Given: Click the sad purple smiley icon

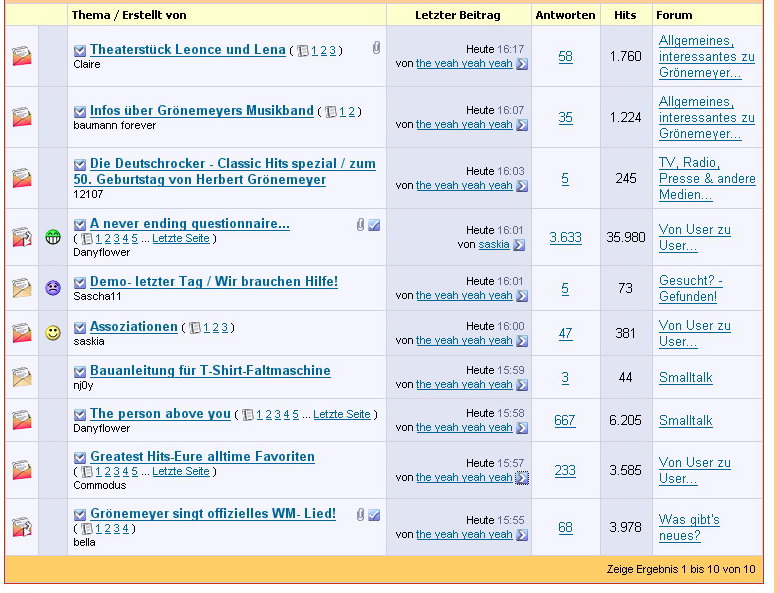Looking at the screenshot, I should click(53, 288).
